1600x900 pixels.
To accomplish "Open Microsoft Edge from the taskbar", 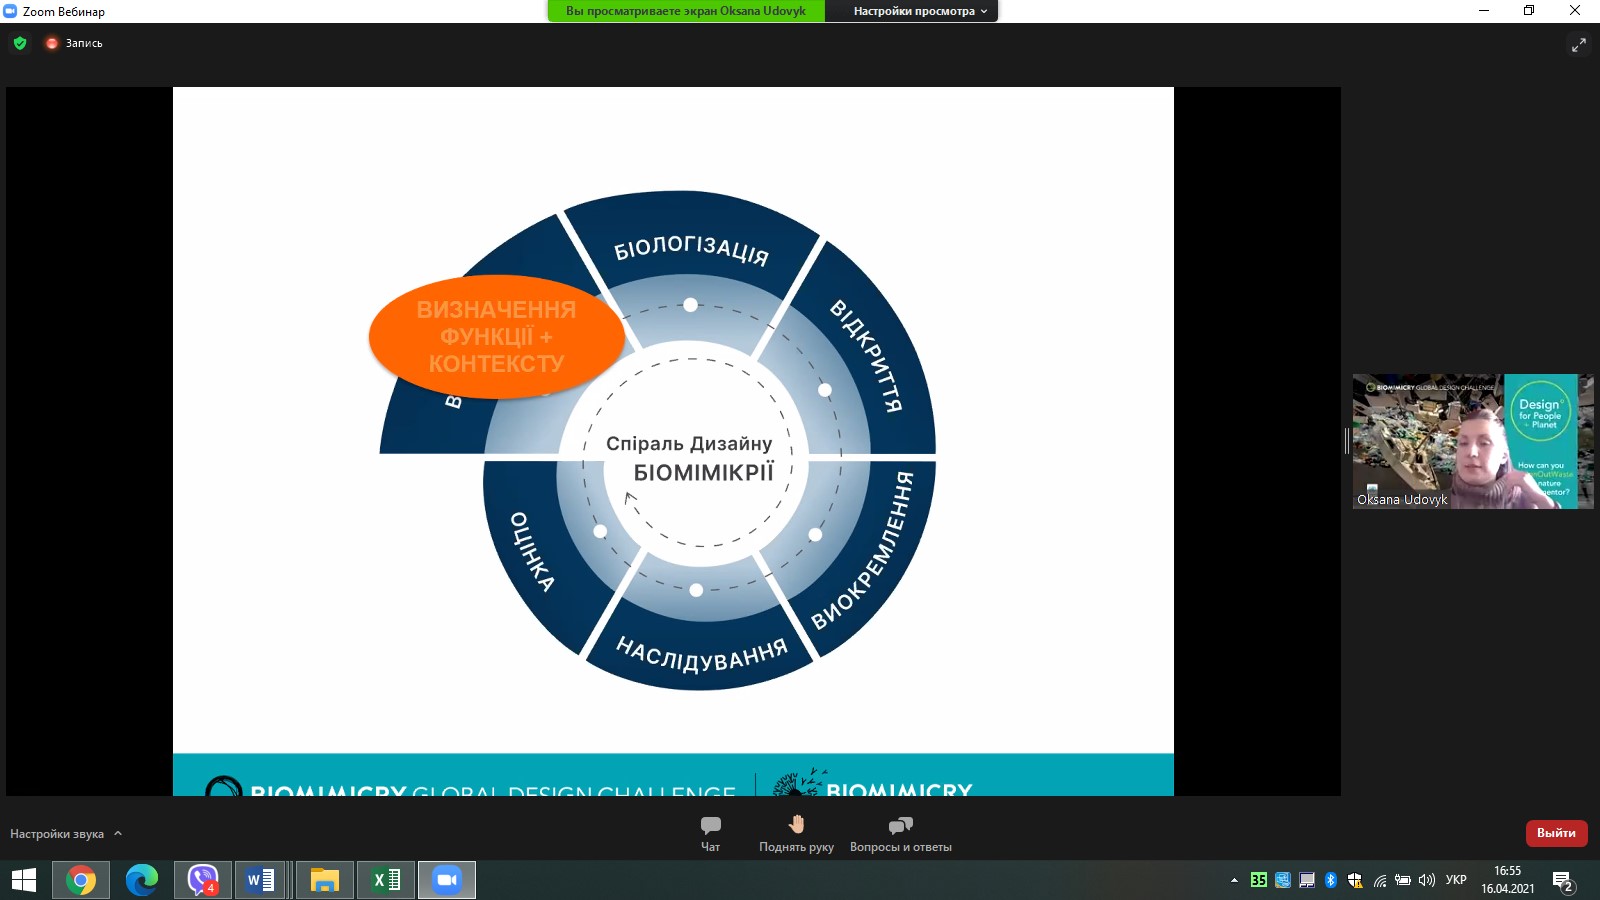I will [142, 880].
